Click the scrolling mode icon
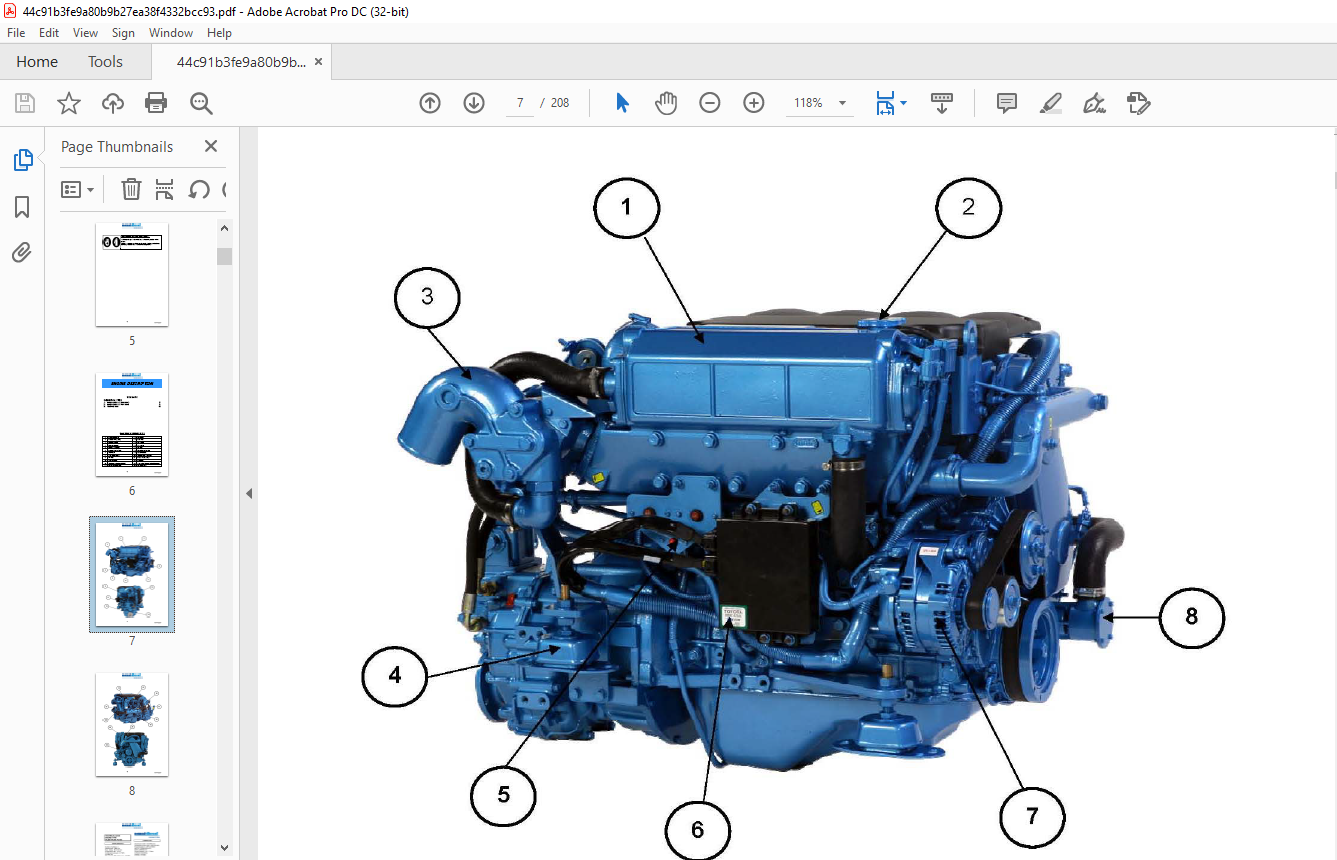Screen dimensions: 1337x860 [x=942, y=103]
